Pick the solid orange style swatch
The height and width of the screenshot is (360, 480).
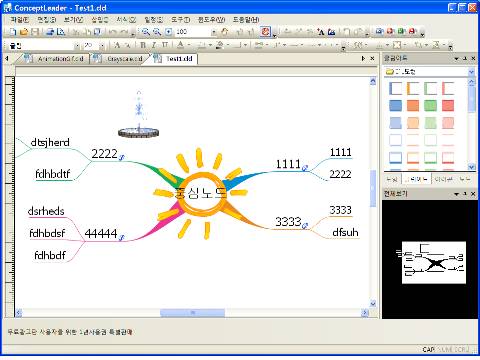pyautogui.click(x=413, y=105)
